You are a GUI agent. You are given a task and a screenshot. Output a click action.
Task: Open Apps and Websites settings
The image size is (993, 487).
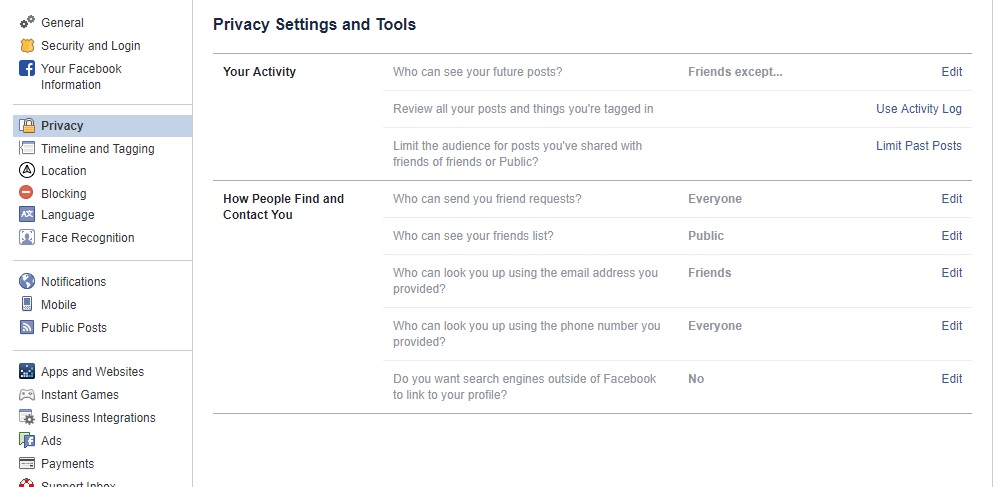tap(92, 372)
